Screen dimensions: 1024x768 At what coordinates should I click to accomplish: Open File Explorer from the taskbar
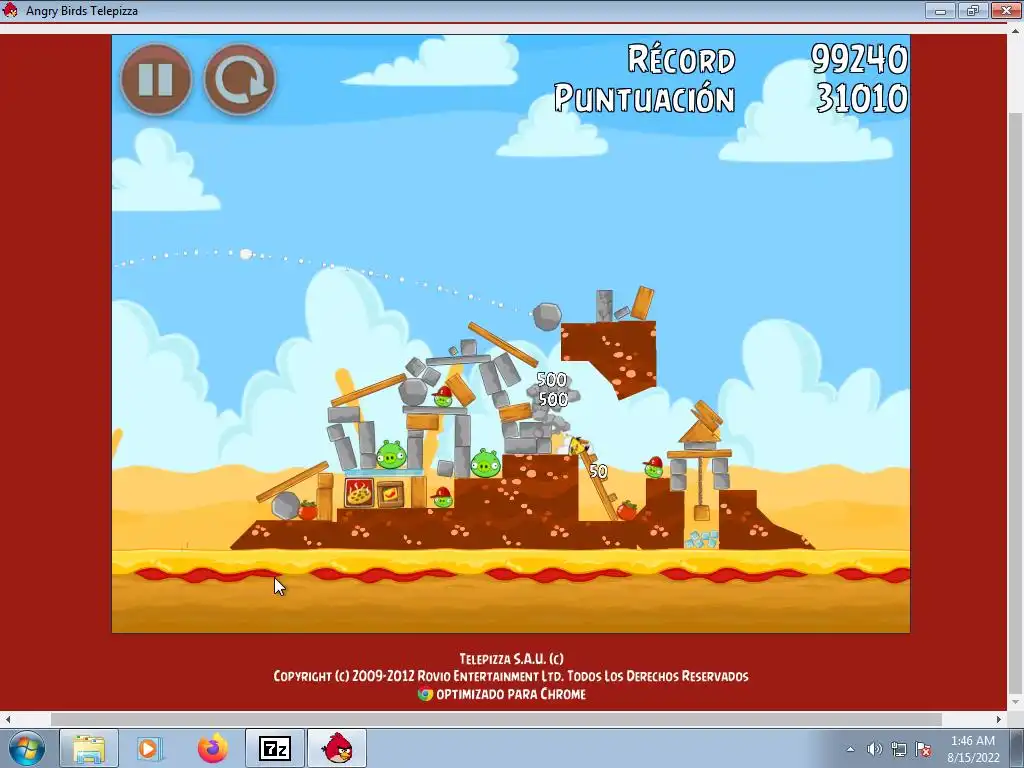point(89,748)
